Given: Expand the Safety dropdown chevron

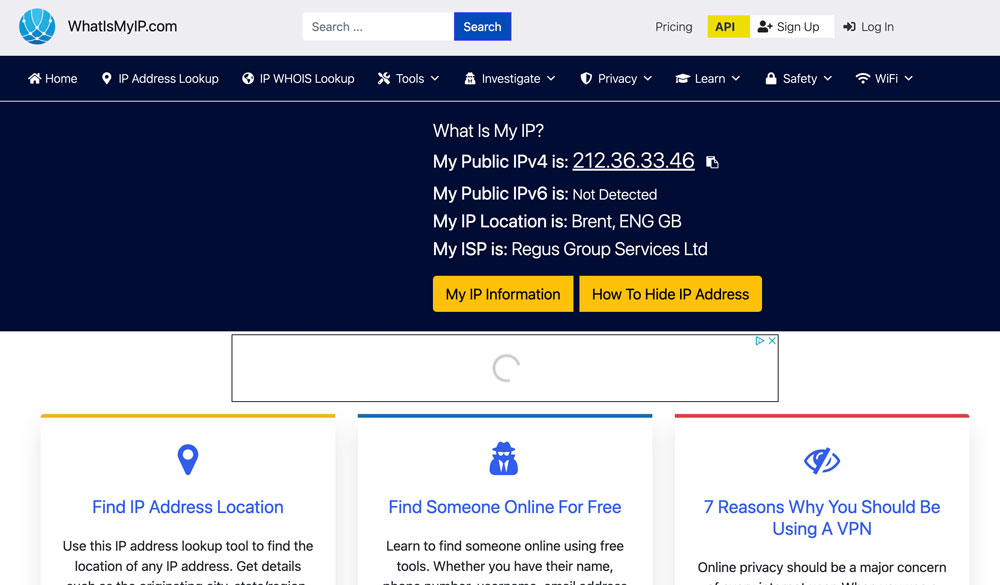Looking at the screenshot, I should [828, 78].
